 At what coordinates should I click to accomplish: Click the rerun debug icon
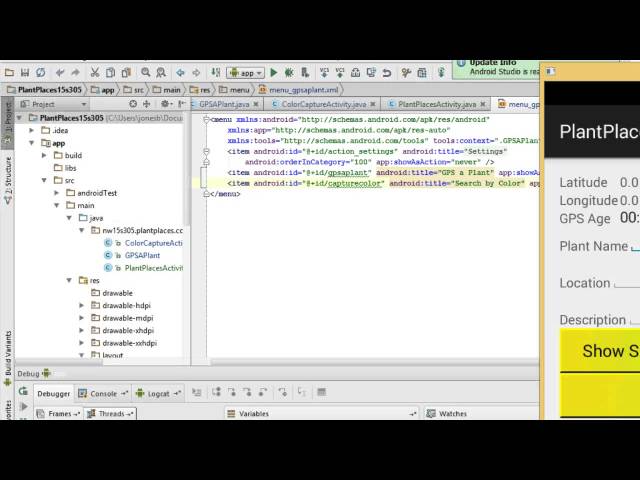(23, 391)
